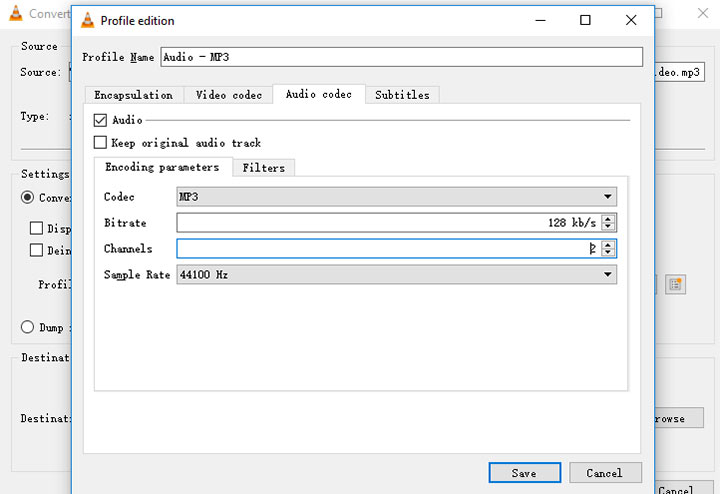The width and height of the screenshot is (720, 494).
Task: Open the Encoding parameters sub-tab
Action: [x=163, y=167]
